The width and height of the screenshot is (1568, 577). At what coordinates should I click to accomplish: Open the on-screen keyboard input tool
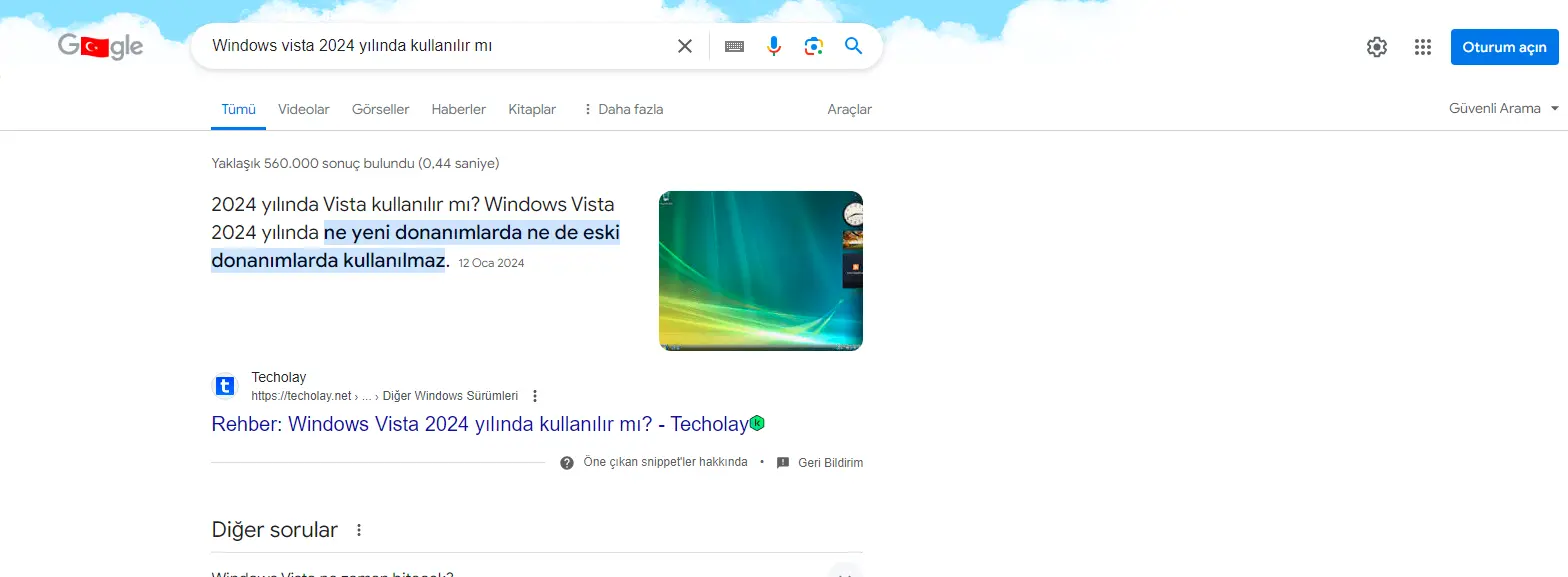pyautogui.click(x=734, y=46)
